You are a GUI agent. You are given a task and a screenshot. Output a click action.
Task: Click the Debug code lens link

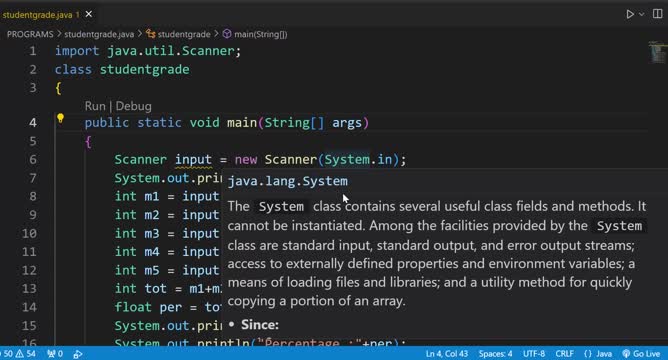click(133, 106)
